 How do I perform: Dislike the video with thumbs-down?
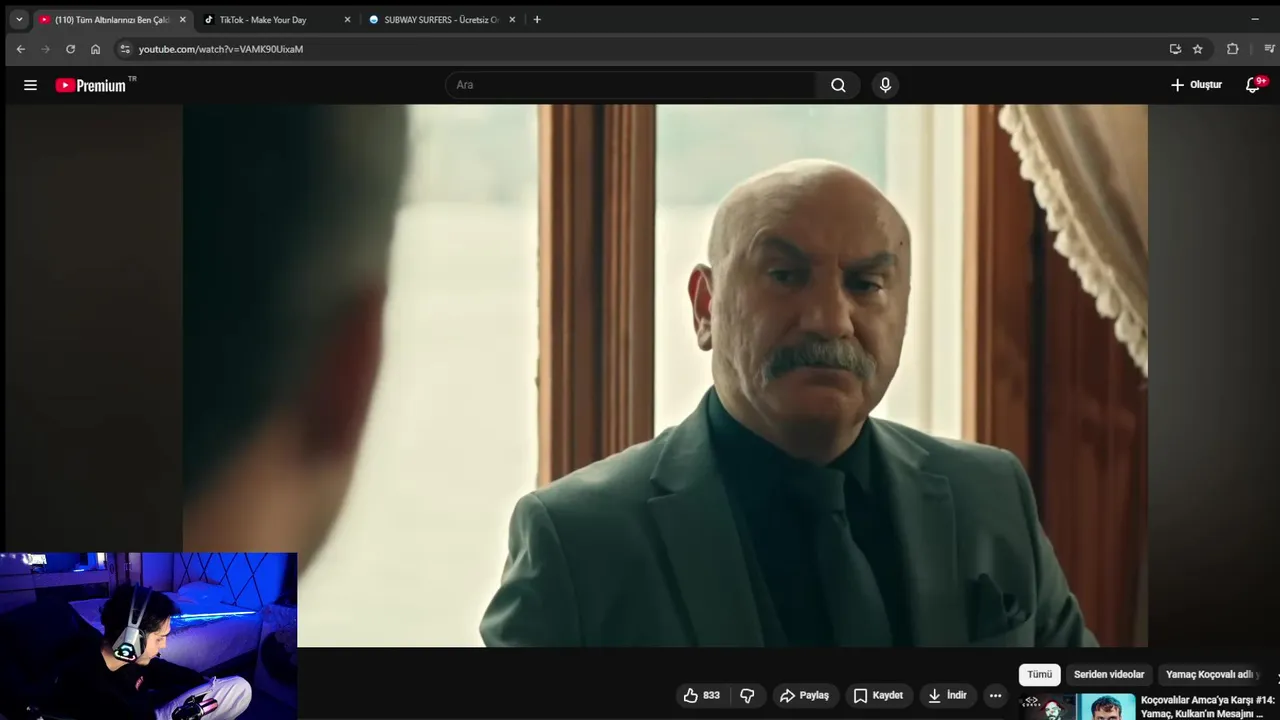pos(747,695)
